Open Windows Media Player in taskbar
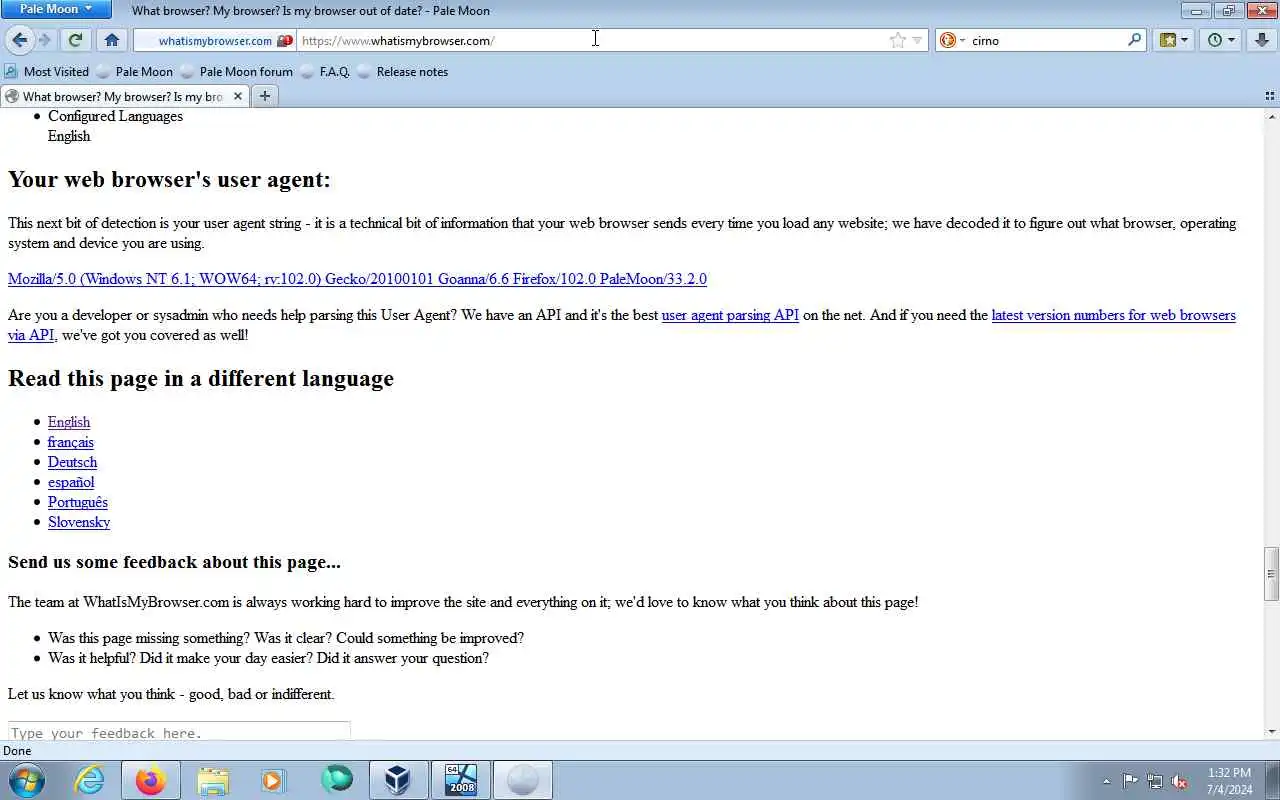Screen dimensions: 1280x800 click(274, 780)
